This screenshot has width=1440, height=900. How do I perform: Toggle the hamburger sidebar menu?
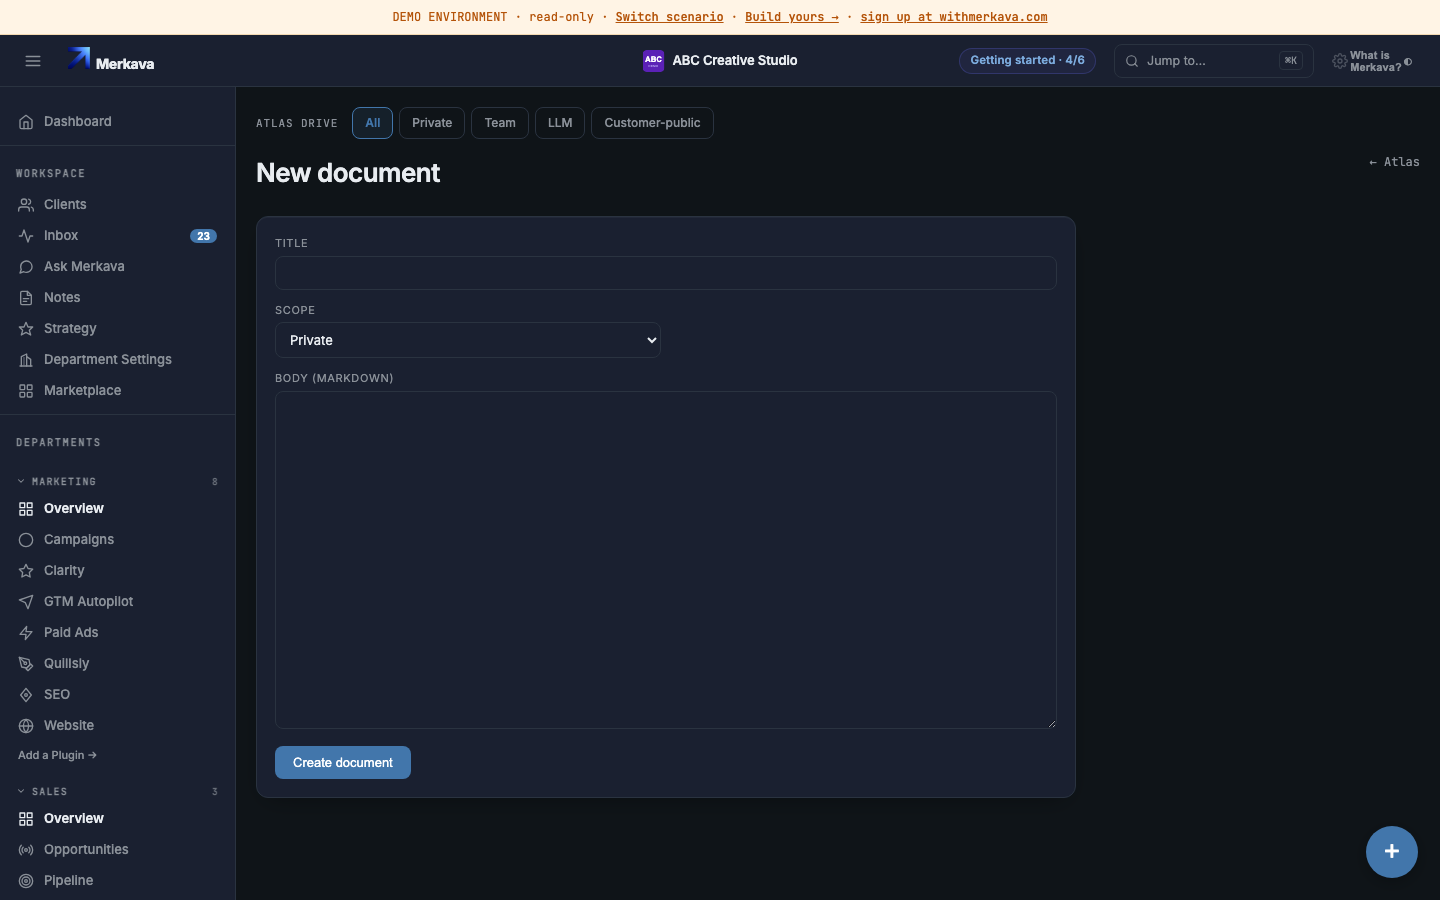[x=33, y=61]
